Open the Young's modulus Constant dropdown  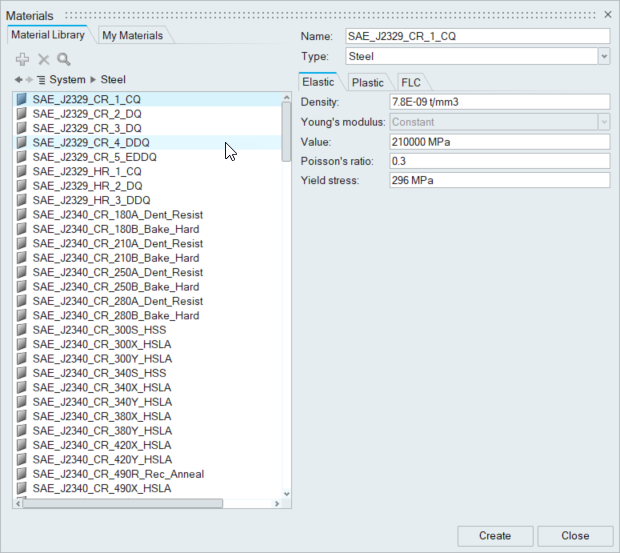(x=603, y=122)
